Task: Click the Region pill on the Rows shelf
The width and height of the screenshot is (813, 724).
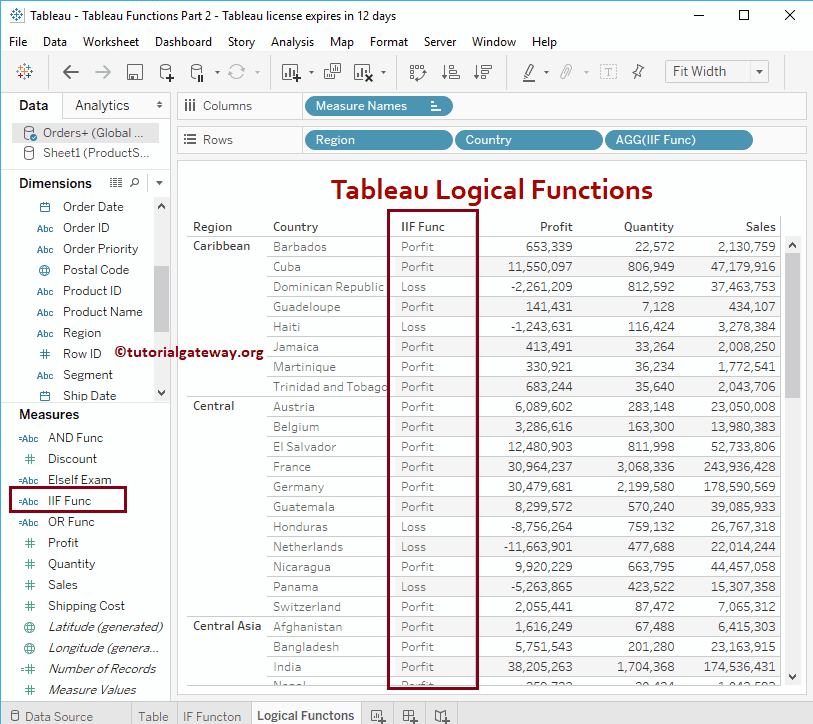Action: (378, 140)
